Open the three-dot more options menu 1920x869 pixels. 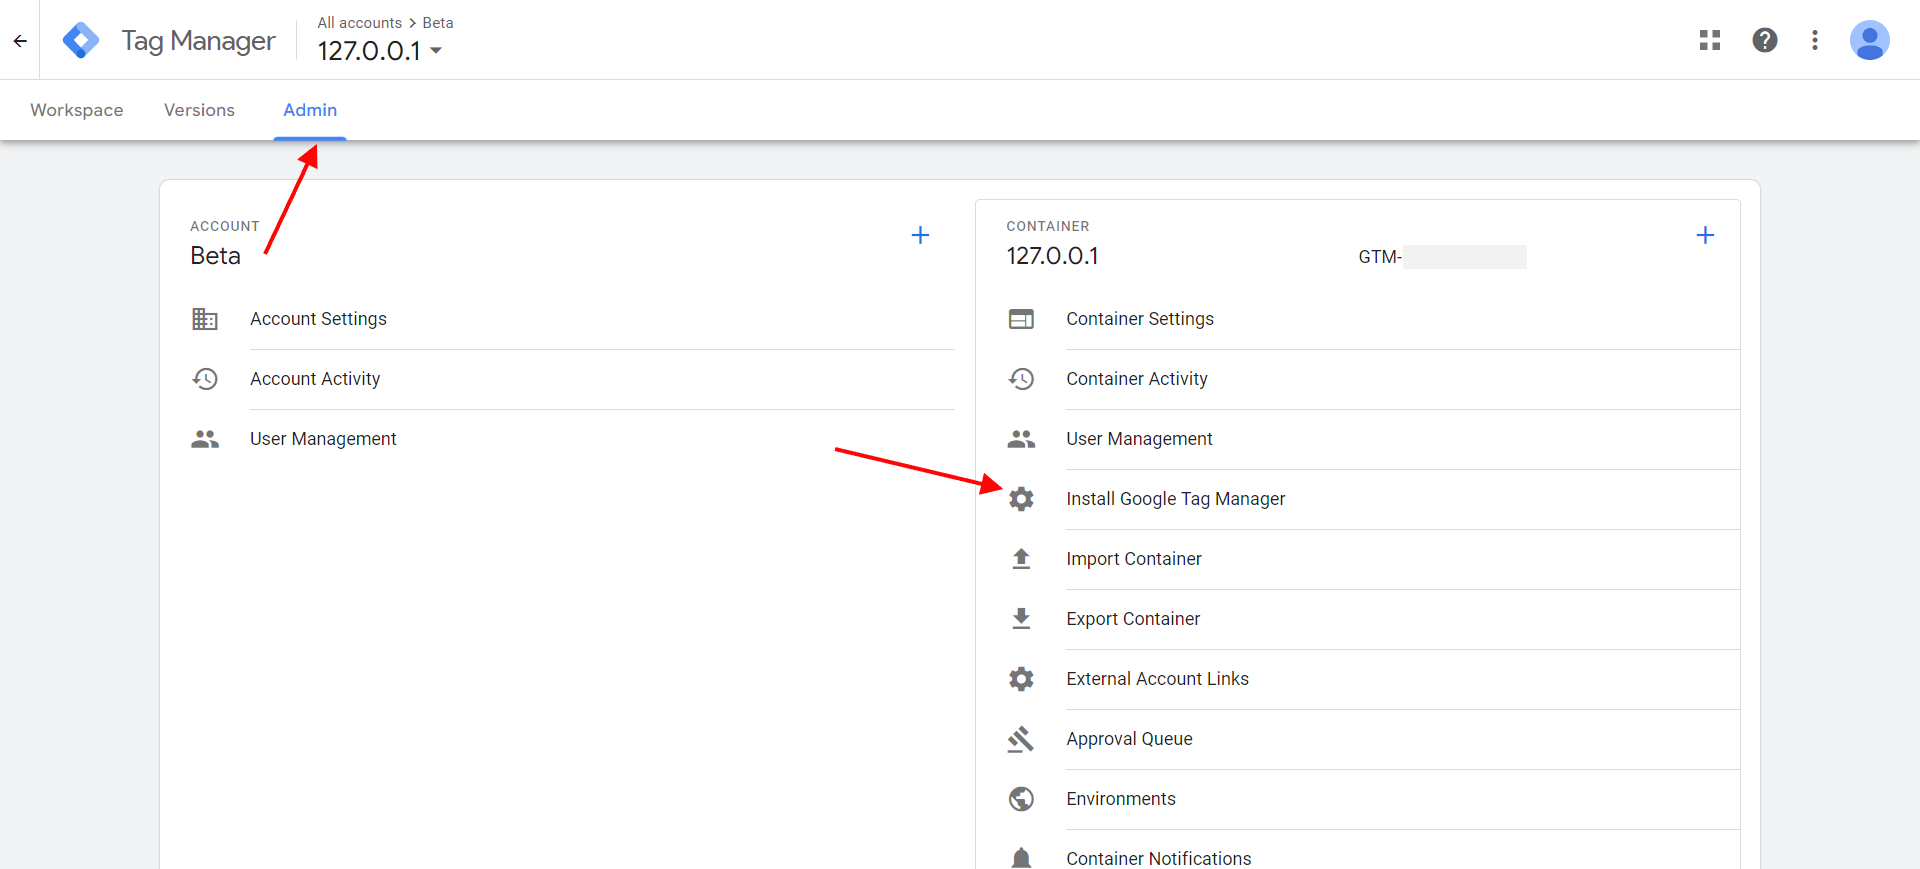[x=1815, y=40]
